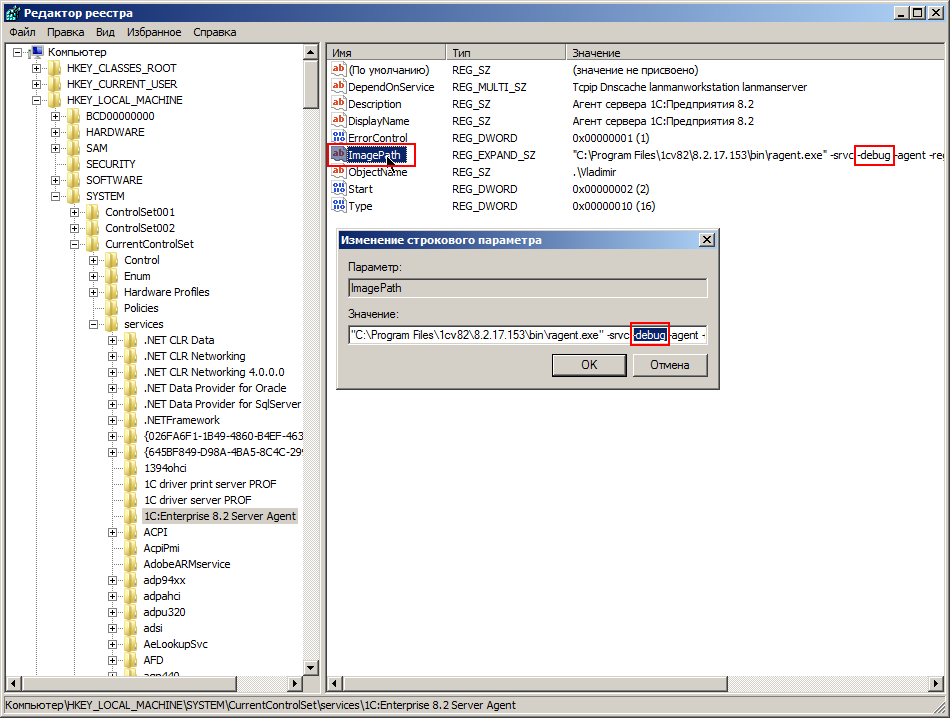This screenshot has width=950, height=718.
Task: Expand the SOFTWARE key
Action: pos(55,180)
